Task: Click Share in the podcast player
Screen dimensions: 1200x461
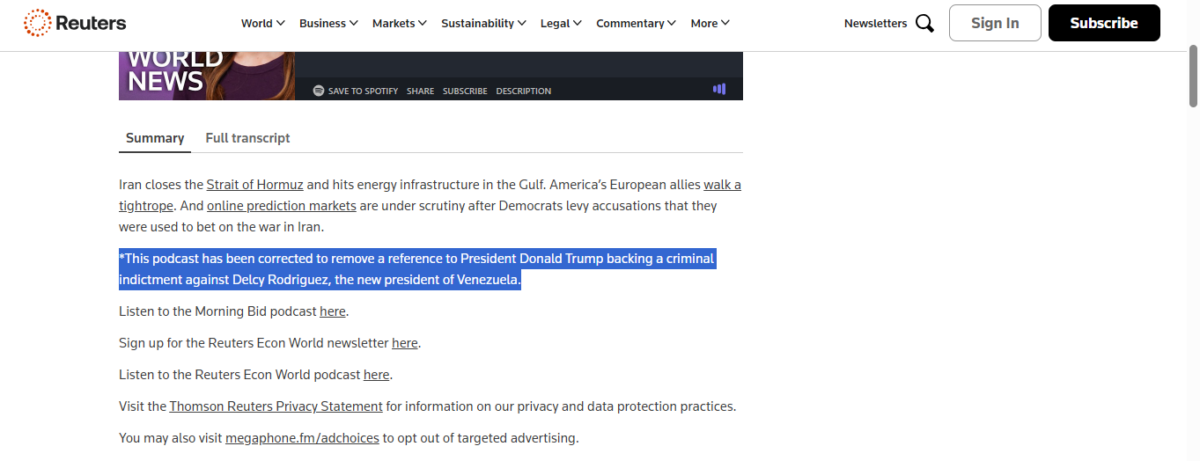Action: (420, 91)
